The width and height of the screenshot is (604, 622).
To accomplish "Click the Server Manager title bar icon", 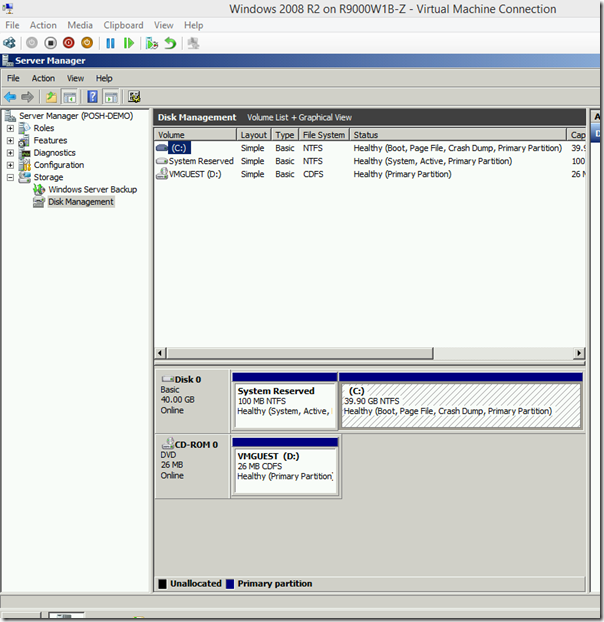I will (x=7, y=61).
